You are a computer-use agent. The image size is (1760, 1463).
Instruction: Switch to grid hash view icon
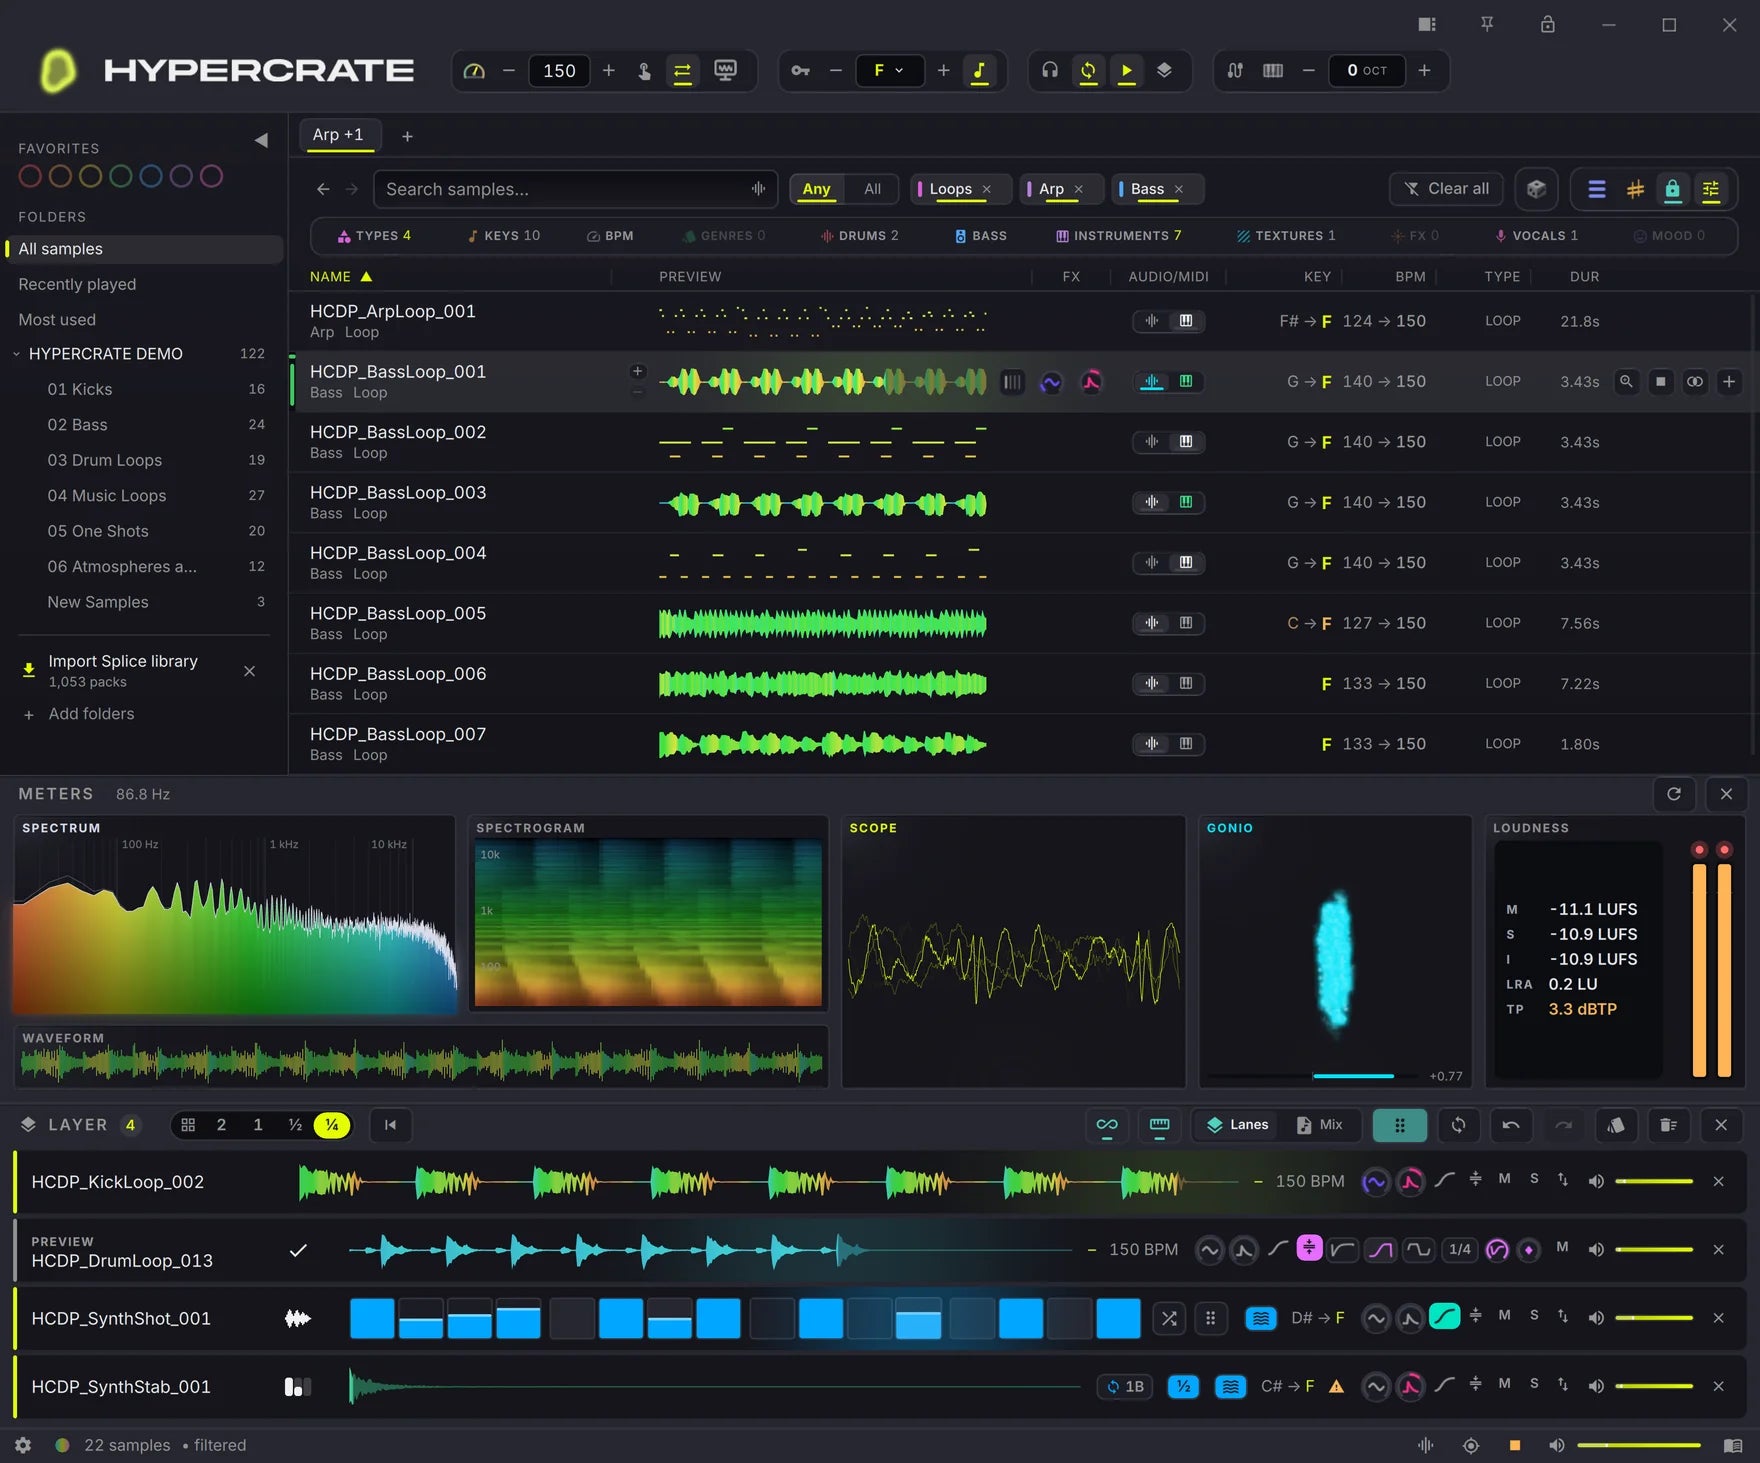(x=1635, y=189)
